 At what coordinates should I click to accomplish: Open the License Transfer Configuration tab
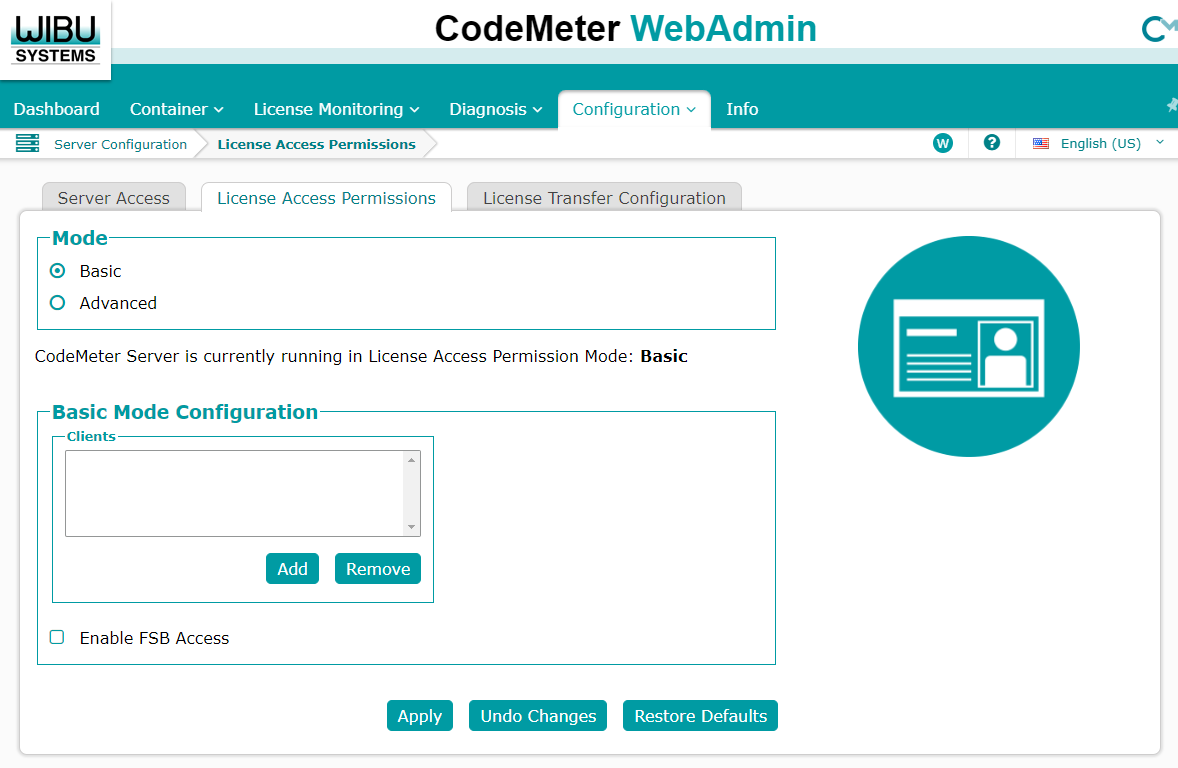604,198
